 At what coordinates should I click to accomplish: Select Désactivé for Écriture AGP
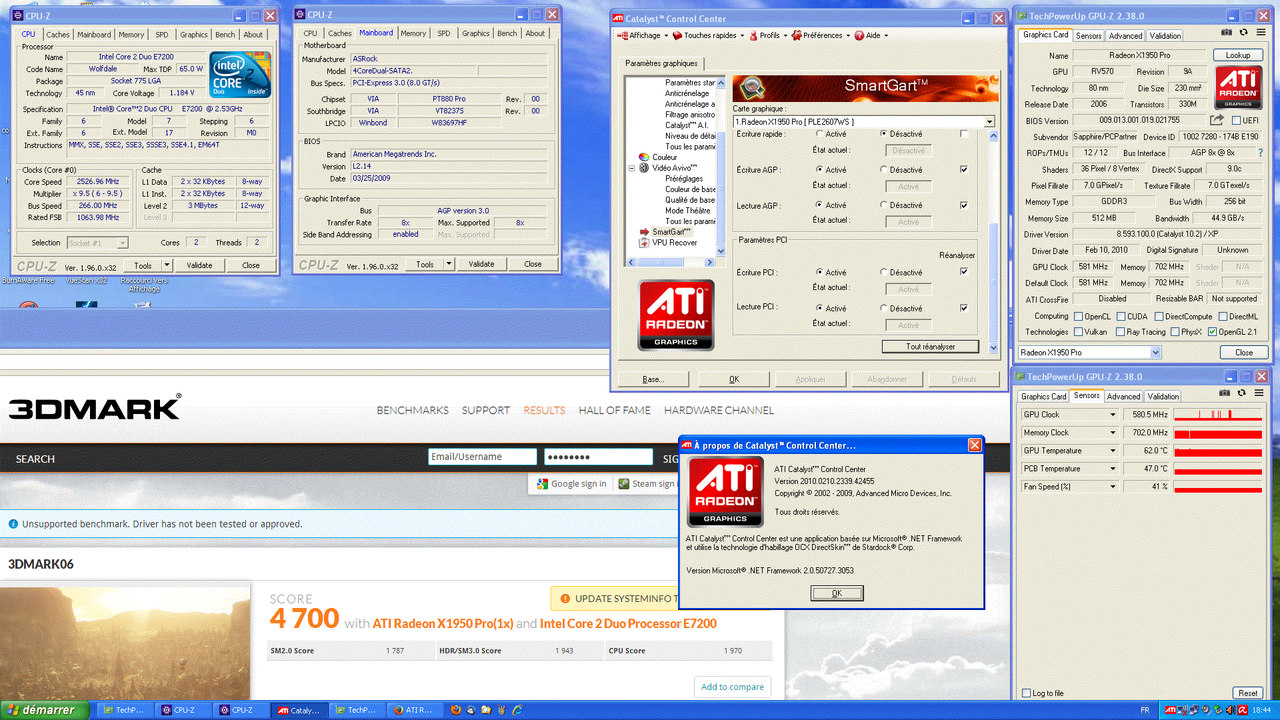tap(884, 170)
